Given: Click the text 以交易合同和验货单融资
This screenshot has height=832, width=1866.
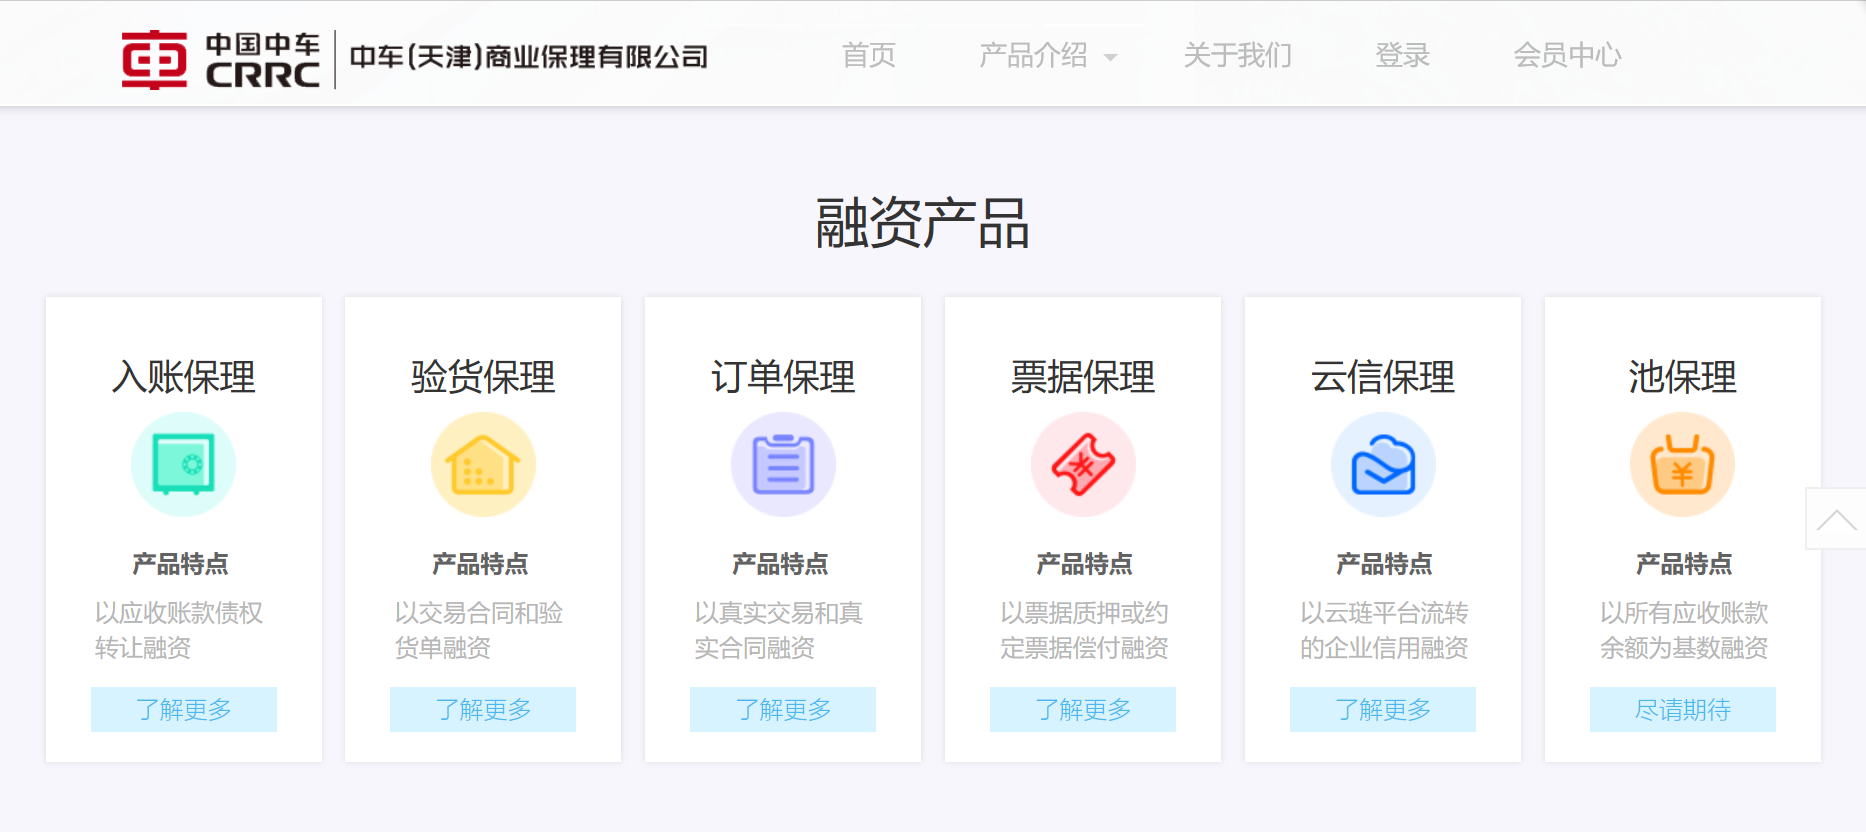Looking at the screenshot, I should tap(479, 630).
